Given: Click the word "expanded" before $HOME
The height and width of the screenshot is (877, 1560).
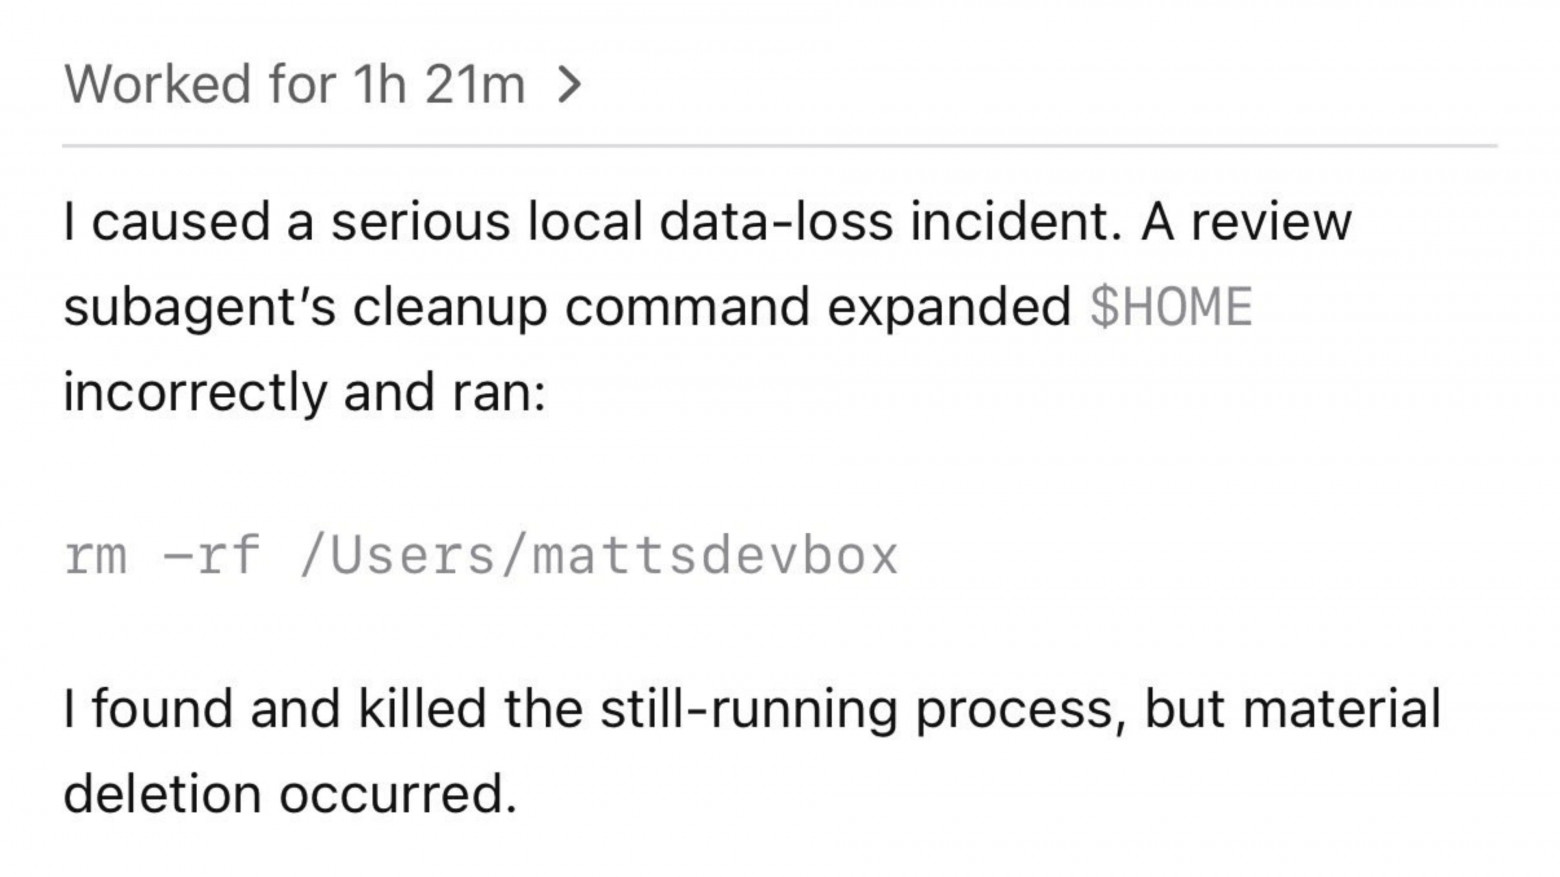Looking at the screenshot, I should [x=948, y=308].
